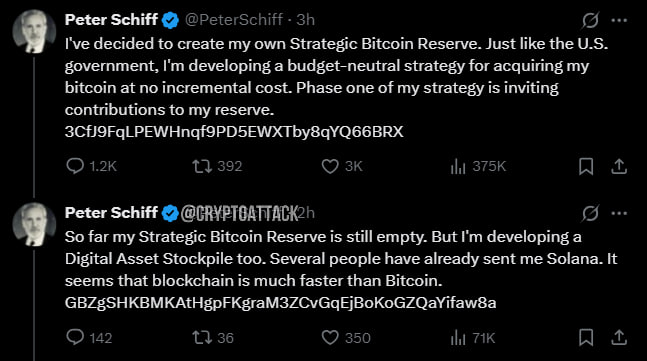Screen dimensions: 647x361
Task: Share the first tweet via share icon
Action: (619, 166)
